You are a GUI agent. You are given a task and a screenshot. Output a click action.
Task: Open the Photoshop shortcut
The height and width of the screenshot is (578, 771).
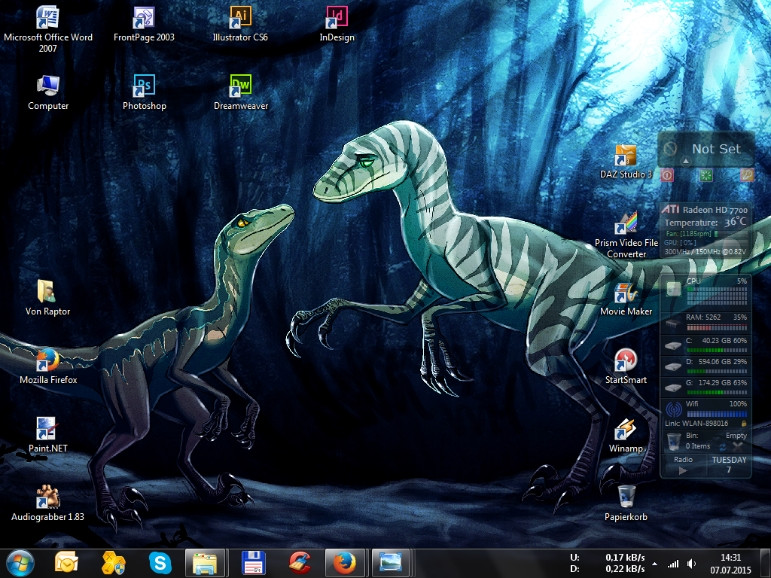click(144, 92)
